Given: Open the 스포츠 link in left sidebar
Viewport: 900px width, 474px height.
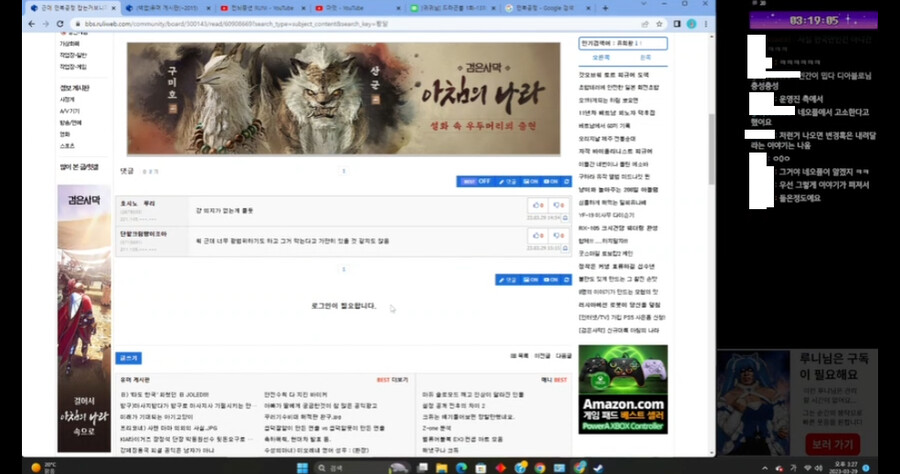Looking at the screenshot, I should (x=67, y=146).
